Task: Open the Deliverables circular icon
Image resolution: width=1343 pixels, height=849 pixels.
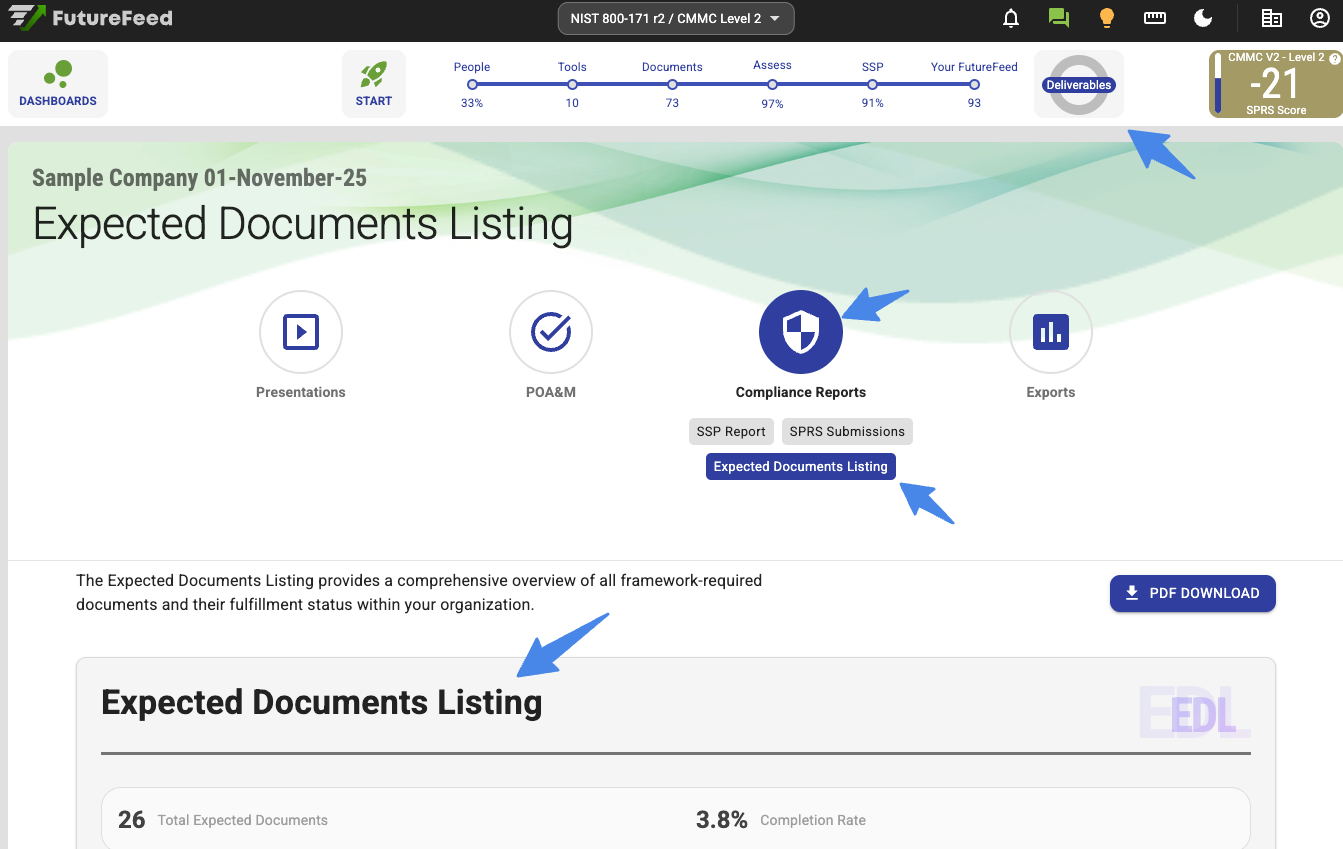Action: (x=1078, y=85)
